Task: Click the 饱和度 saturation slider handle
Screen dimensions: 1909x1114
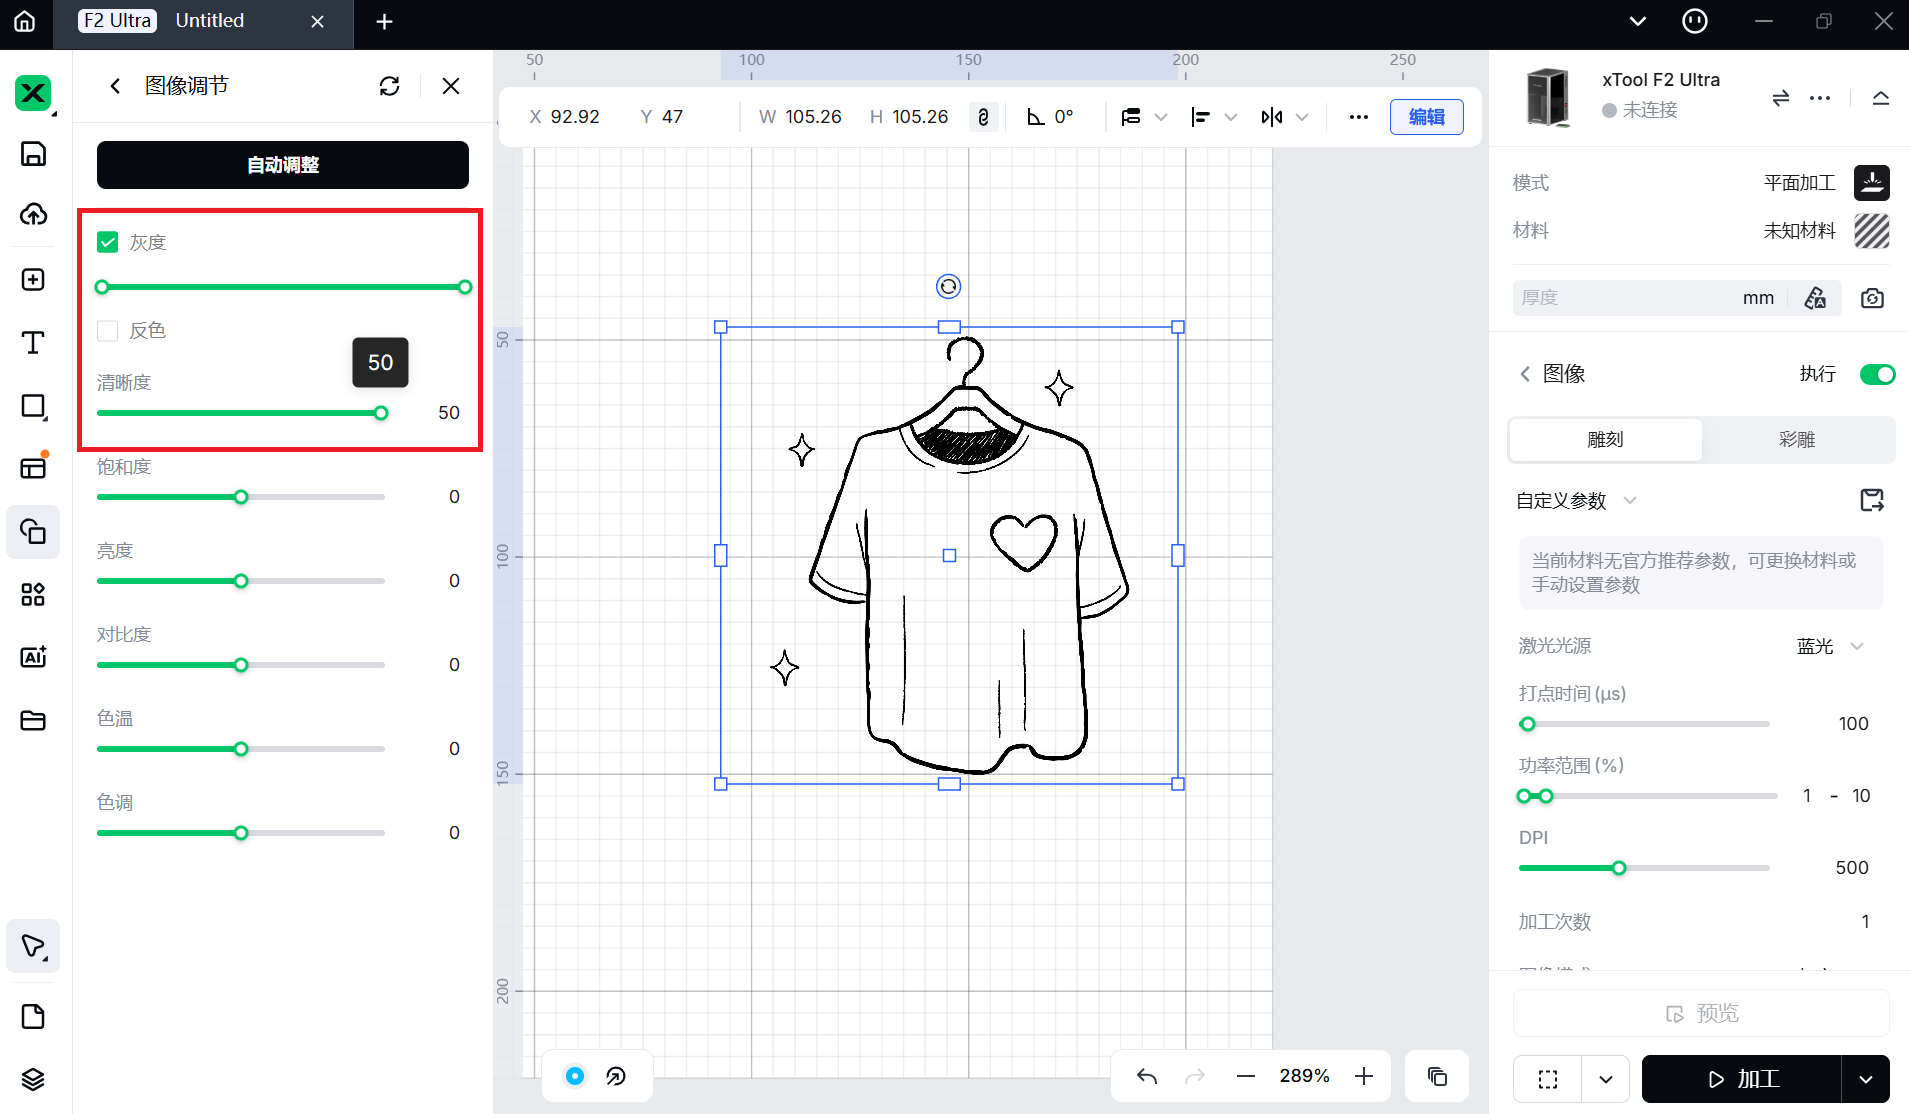Action: coord(241,497)
